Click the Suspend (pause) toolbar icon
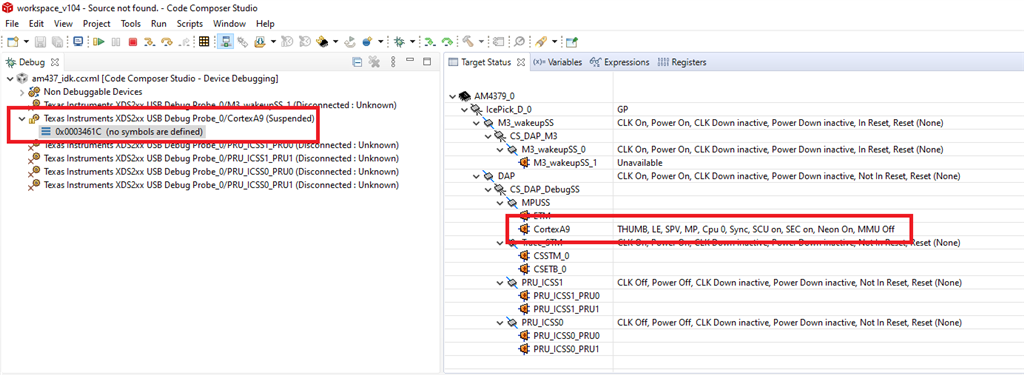Screen dimensions: 1024x375 pos(116,41)
